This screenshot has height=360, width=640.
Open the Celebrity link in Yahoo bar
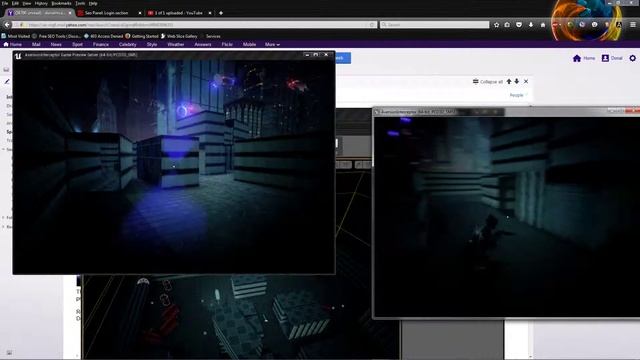[128, 44]
